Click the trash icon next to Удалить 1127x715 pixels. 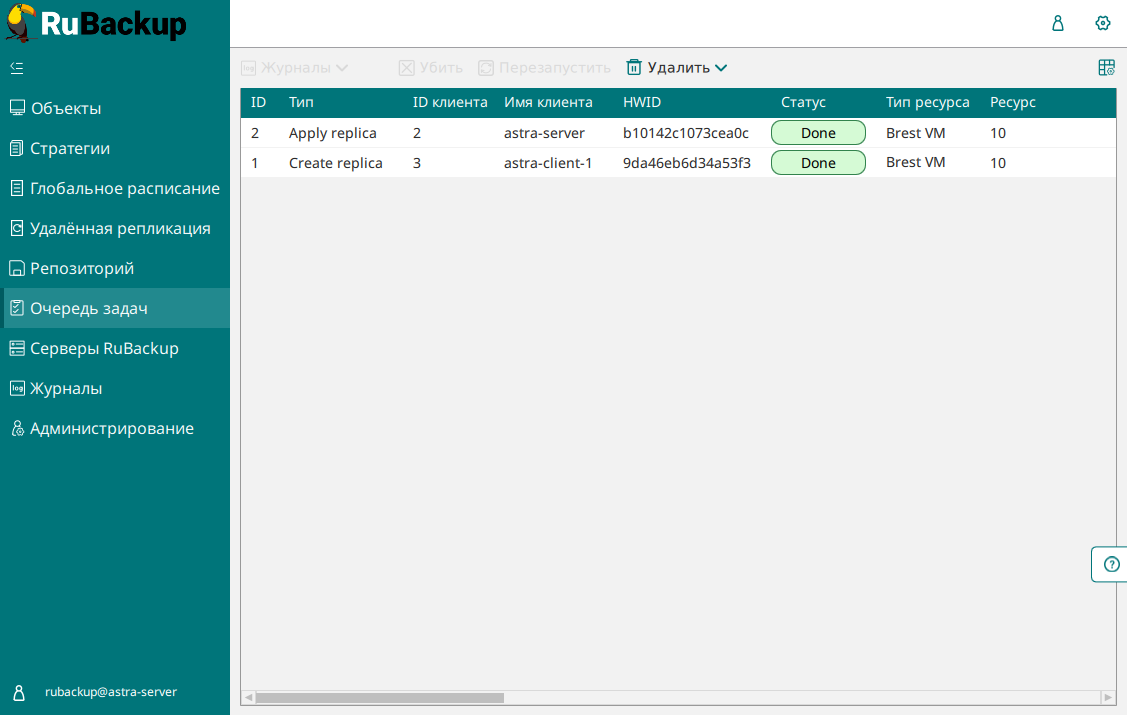(x=634, y=68)
